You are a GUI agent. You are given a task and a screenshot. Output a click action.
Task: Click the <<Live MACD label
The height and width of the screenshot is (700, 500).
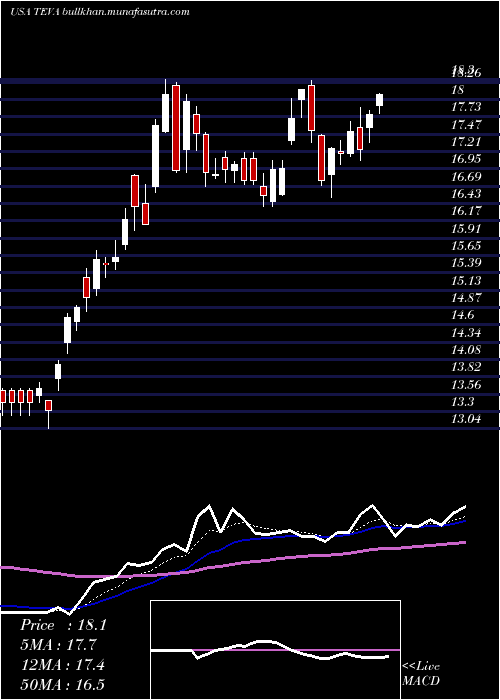click(x=421, y=674)
